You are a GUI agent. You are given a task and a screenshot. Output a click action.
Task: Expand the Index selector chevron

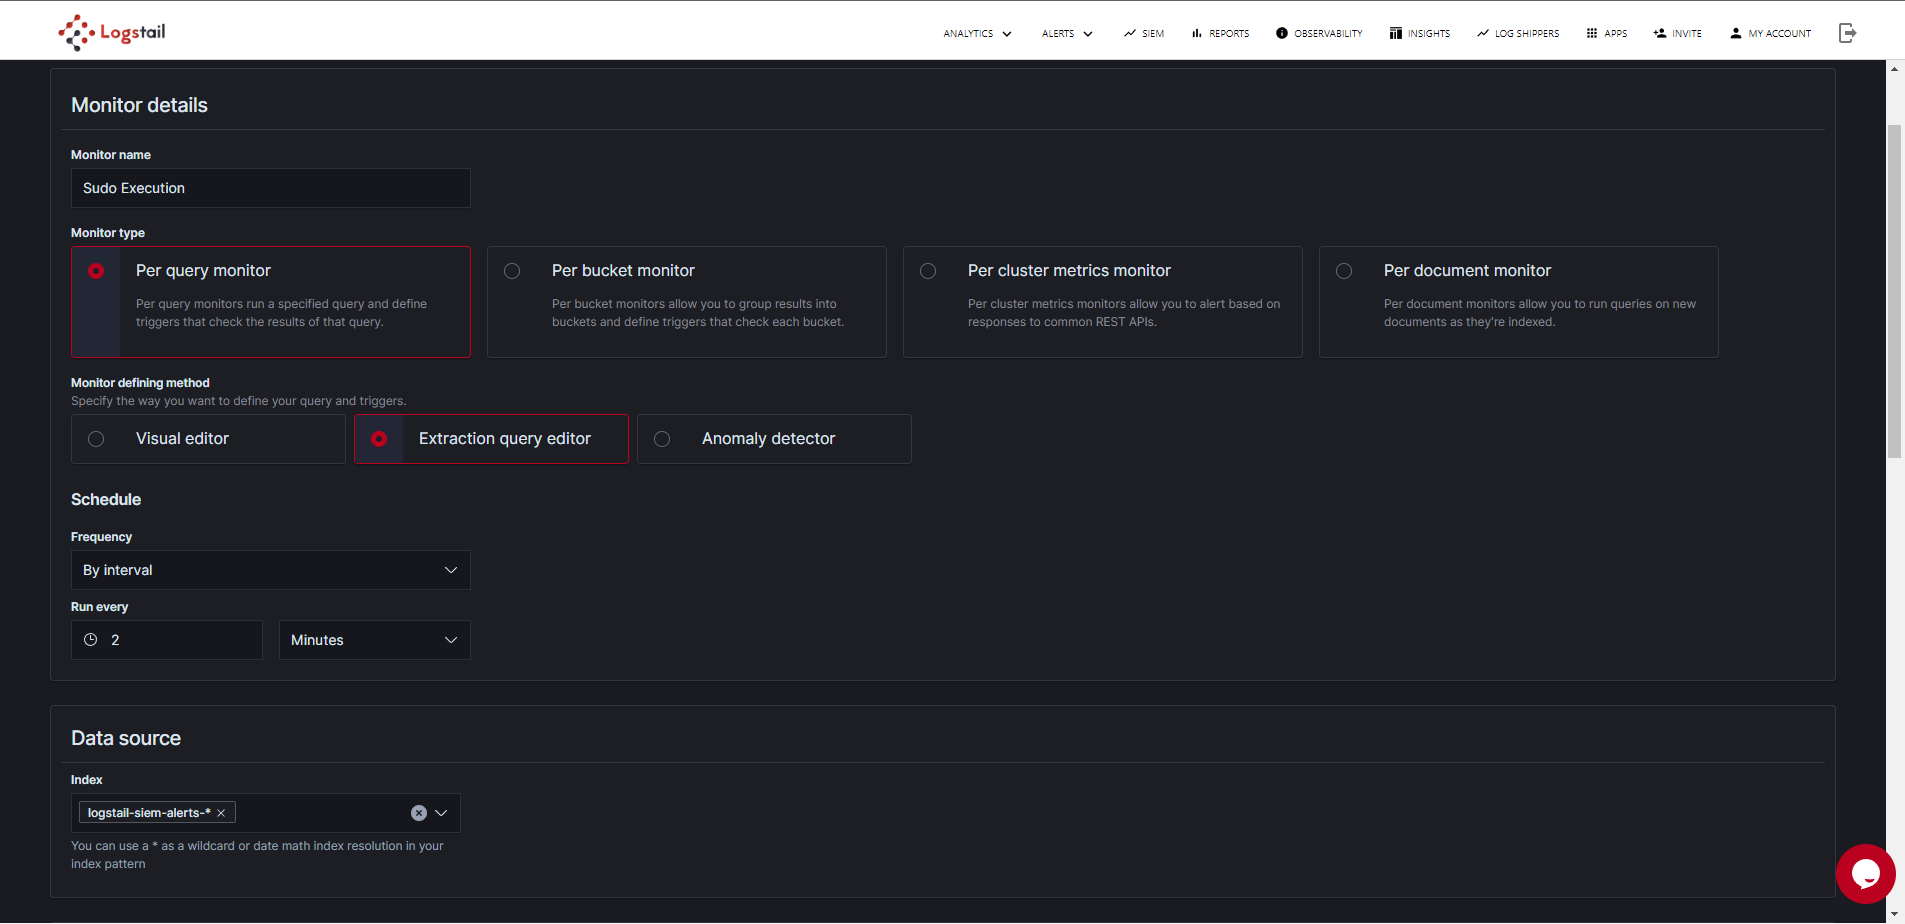coord(441,813)
